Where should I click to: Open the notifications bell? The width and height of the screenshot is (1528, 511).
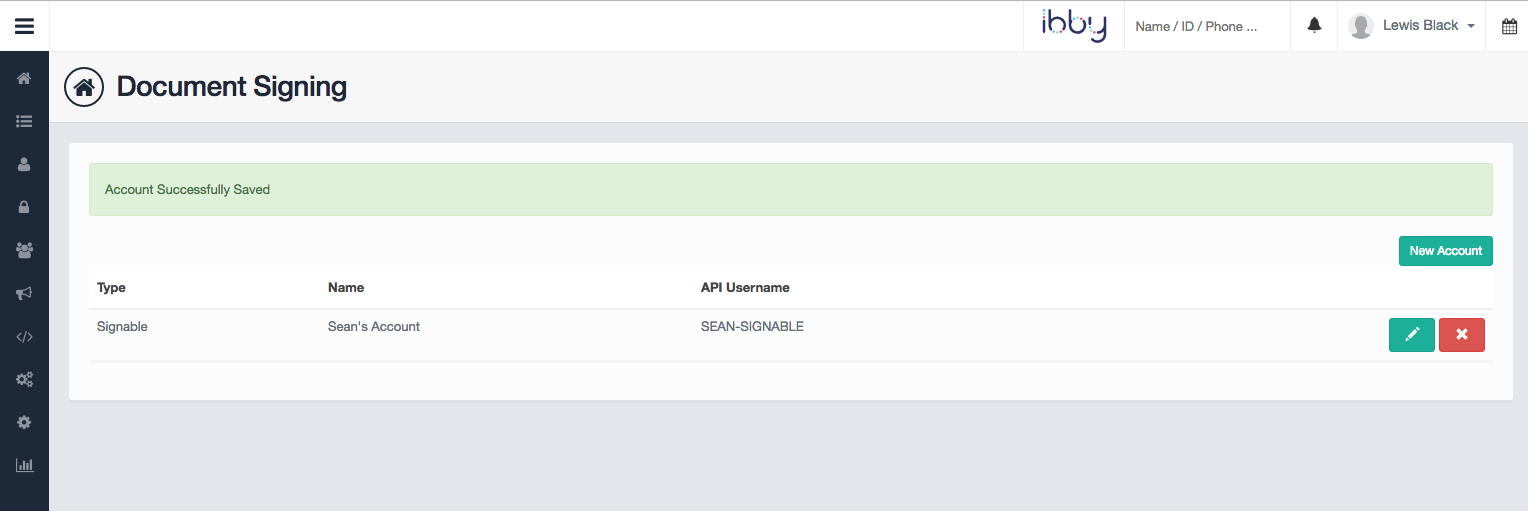click(1315, 26)
